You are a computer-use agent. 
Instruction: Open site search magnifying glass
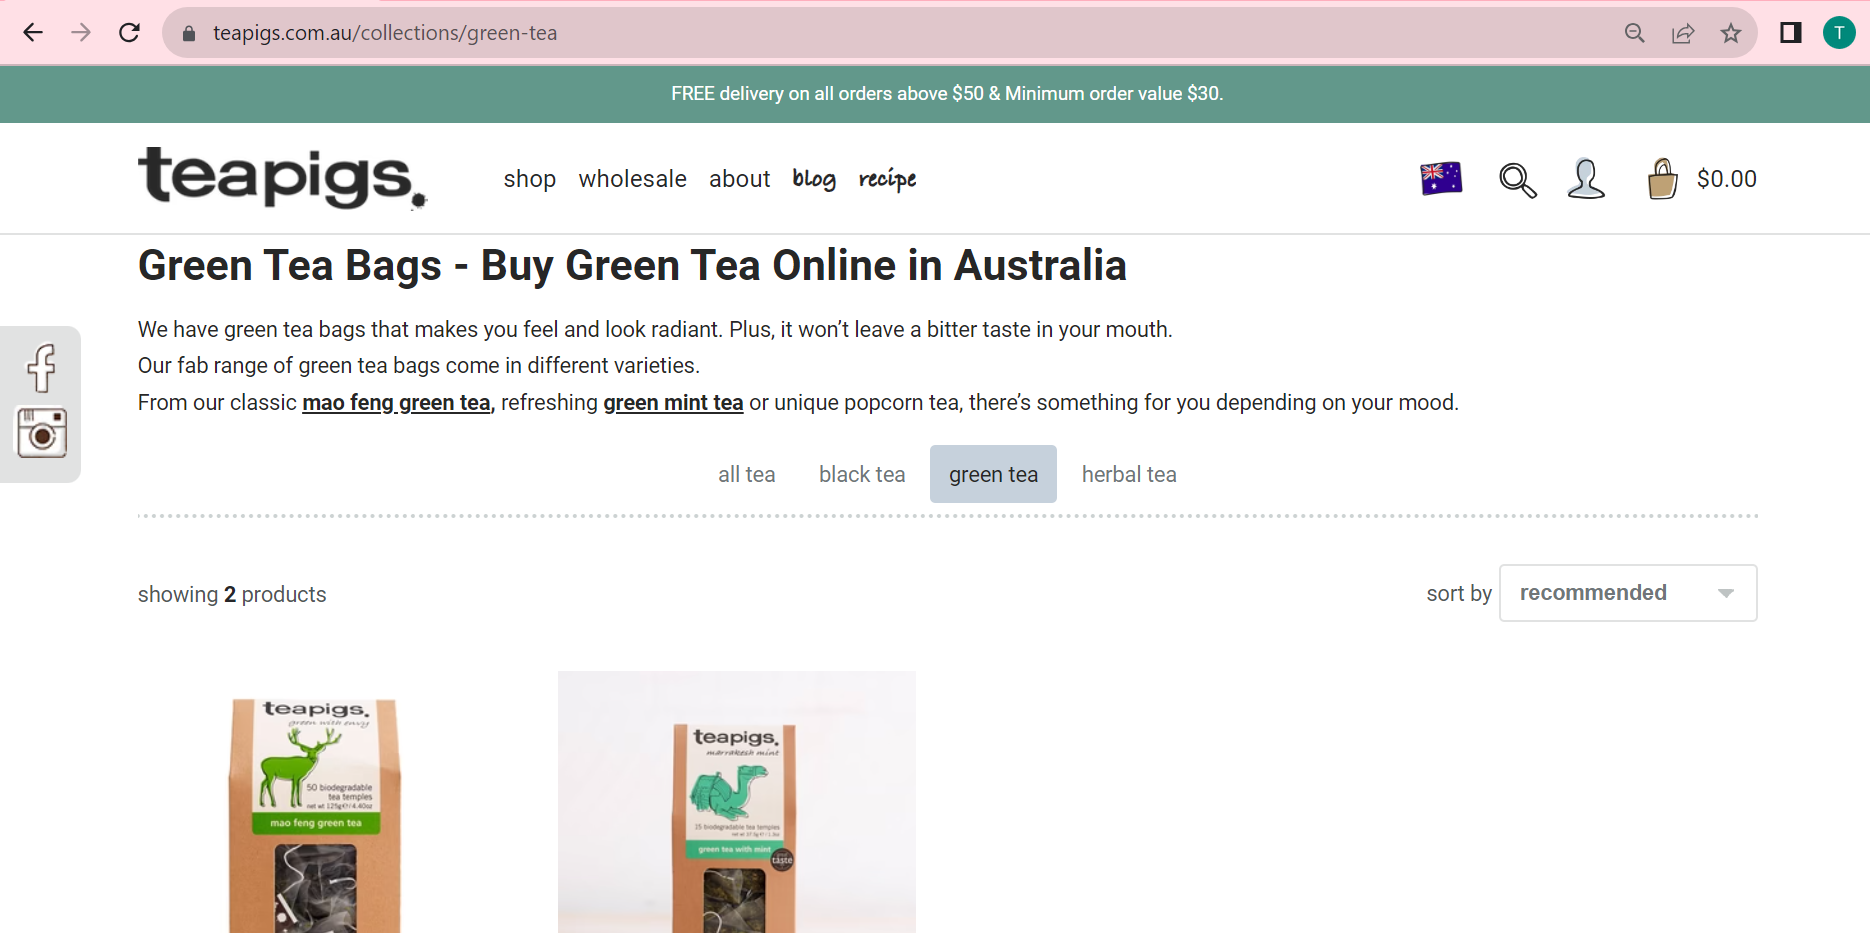(x=1517, y=180)
